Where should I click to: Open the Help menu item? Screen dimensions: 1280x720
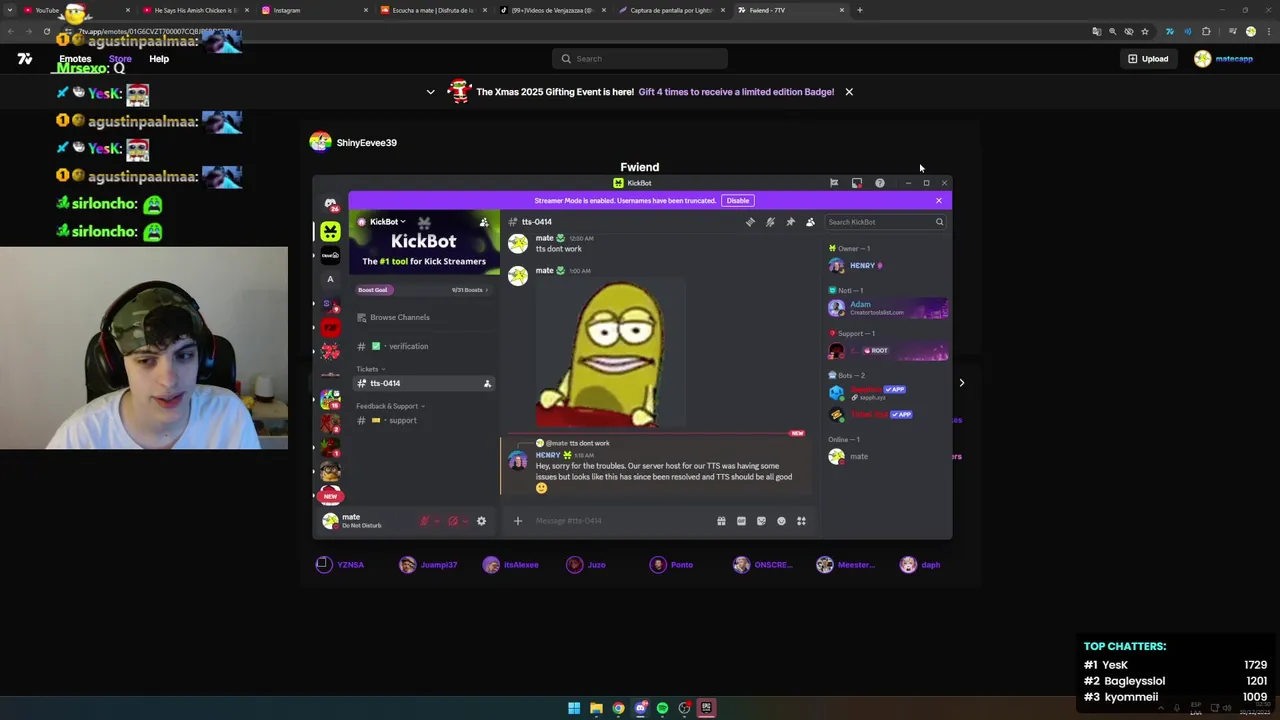click(159, 59)
